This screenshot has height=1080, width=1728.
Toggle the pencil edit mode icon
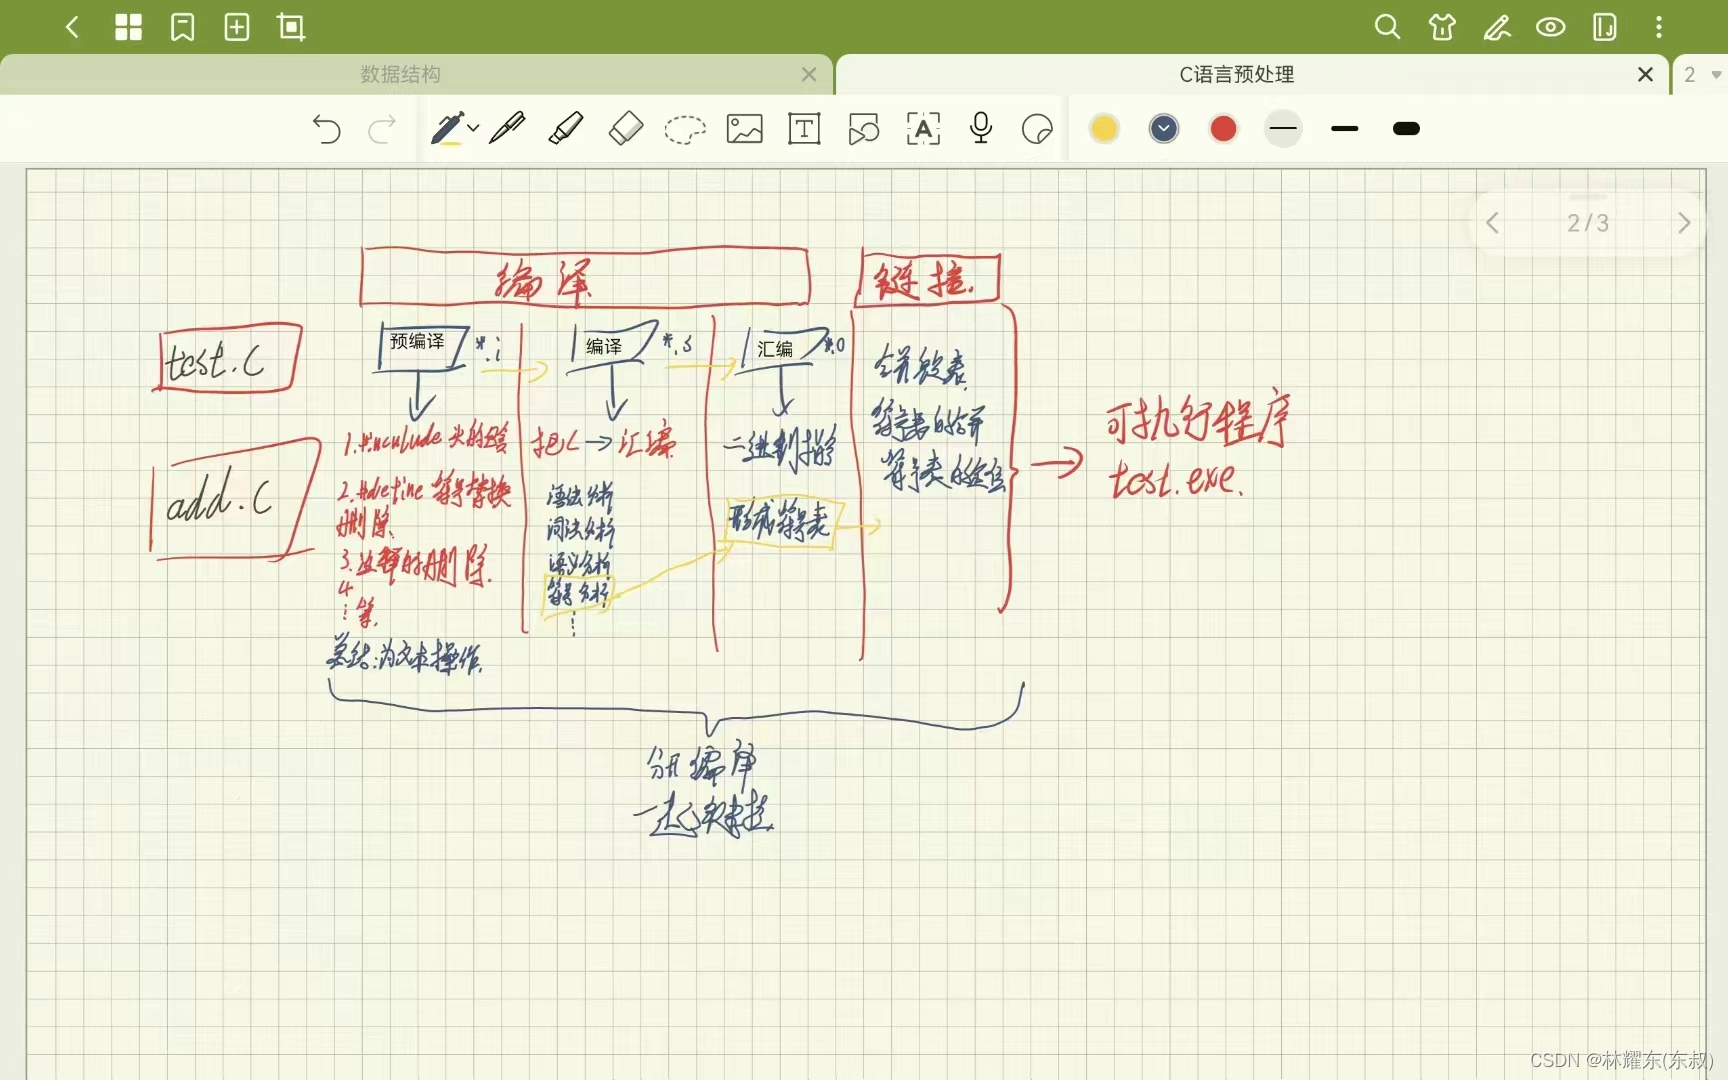pos(1497,27)
